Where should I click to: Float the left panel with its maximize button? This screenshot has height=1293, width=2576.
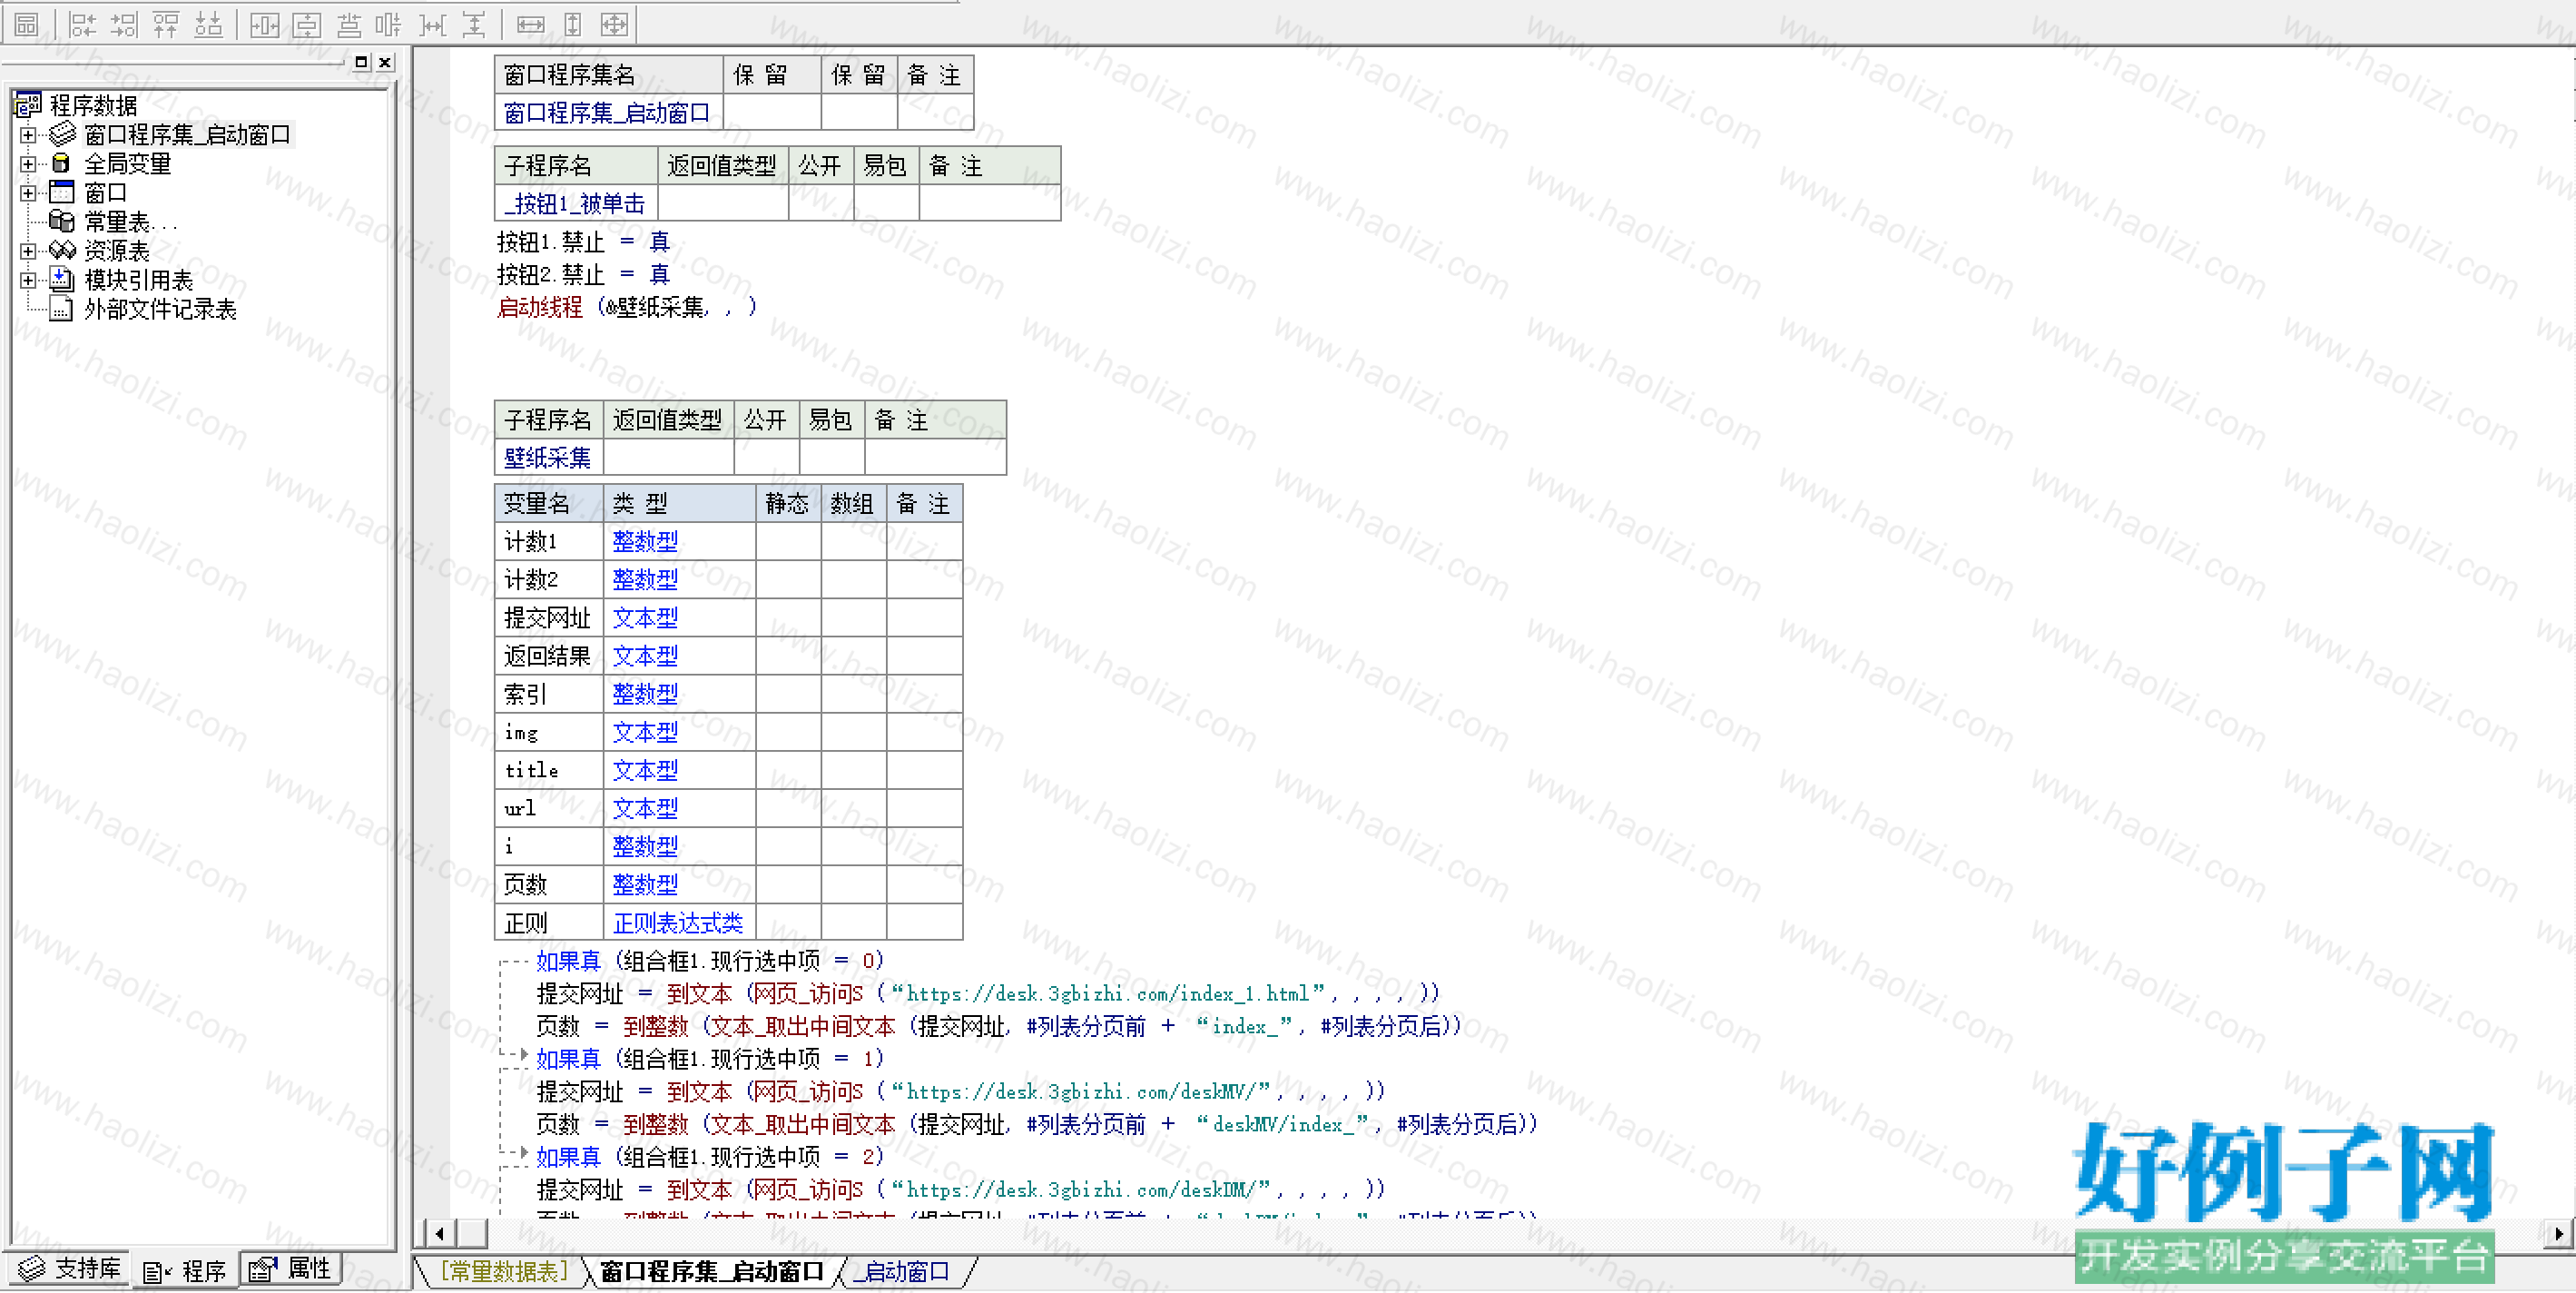pyautogui.click(x=362, y=62)
